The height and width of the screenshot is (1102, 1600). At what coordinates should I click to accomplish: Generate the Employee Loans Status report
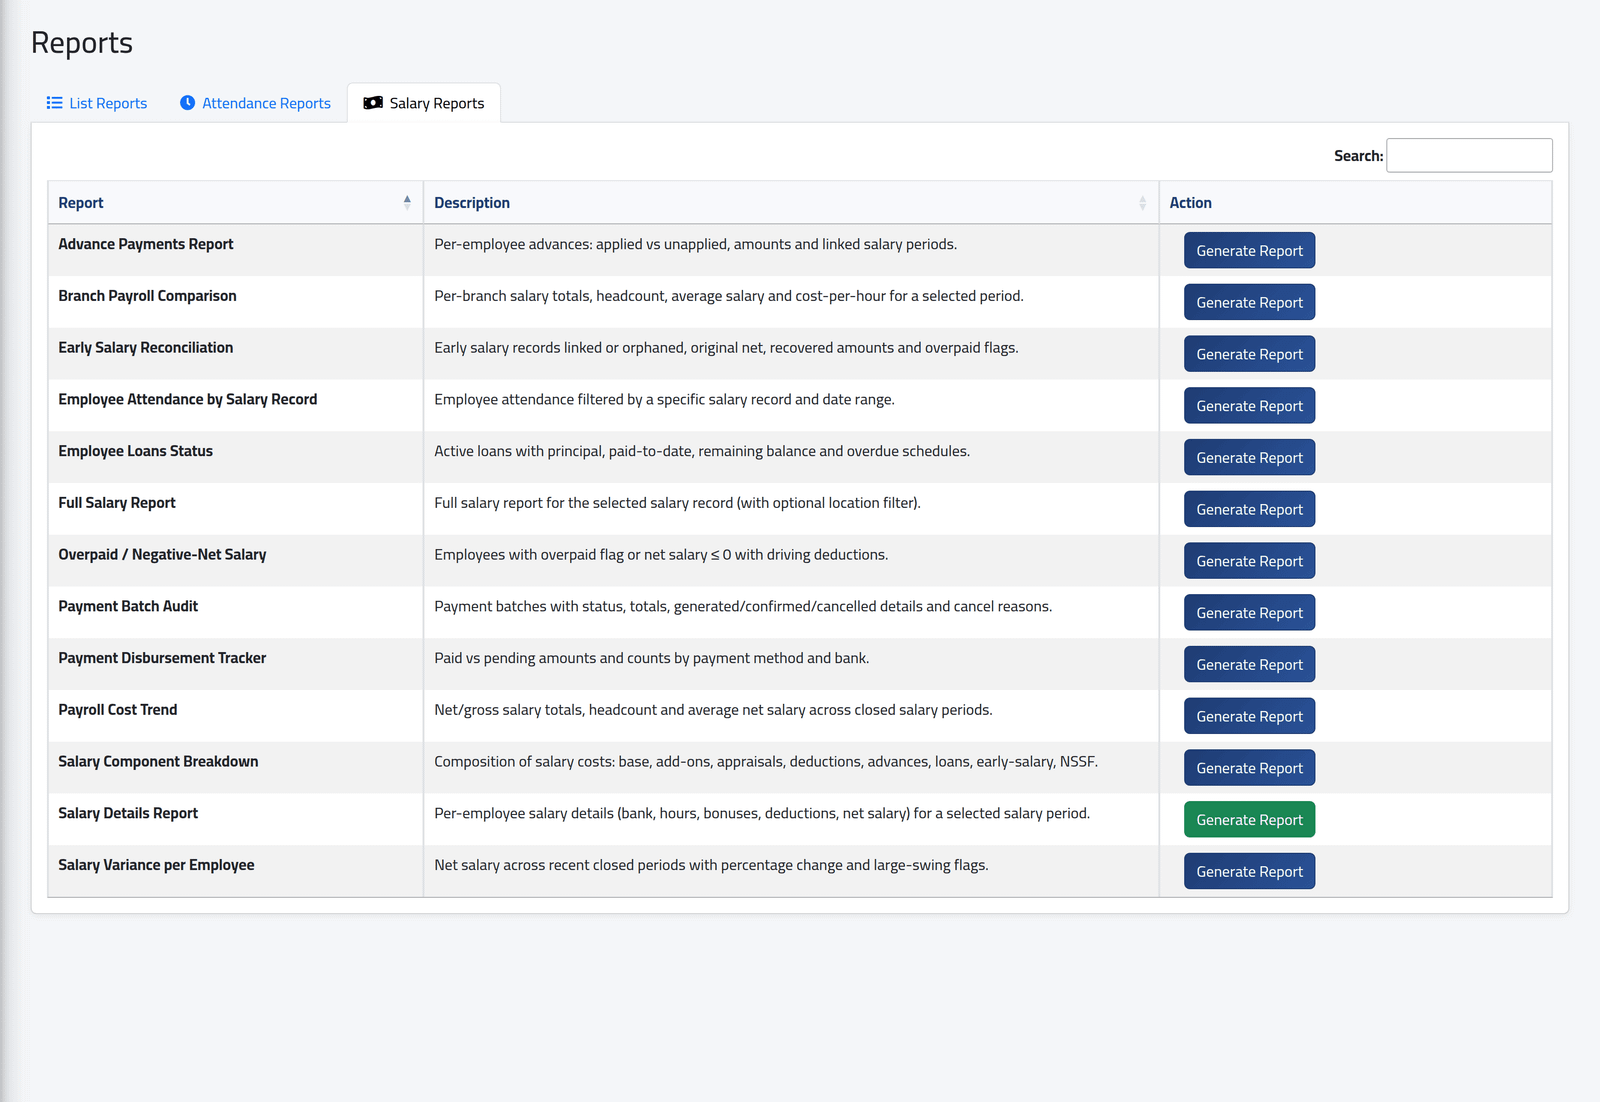click(x=1249, y=458)
